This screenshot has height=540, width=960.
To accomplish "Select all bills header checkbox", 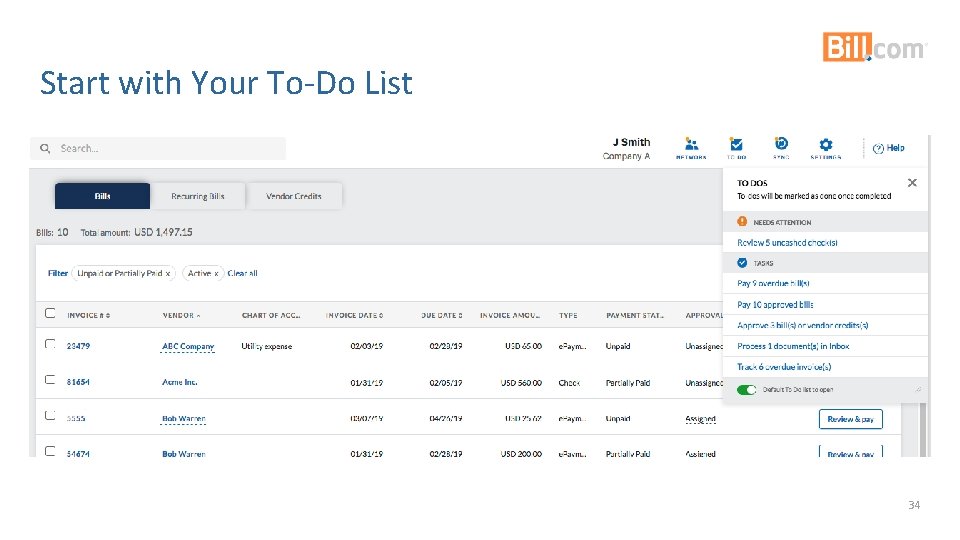I will tap(50, 313).
